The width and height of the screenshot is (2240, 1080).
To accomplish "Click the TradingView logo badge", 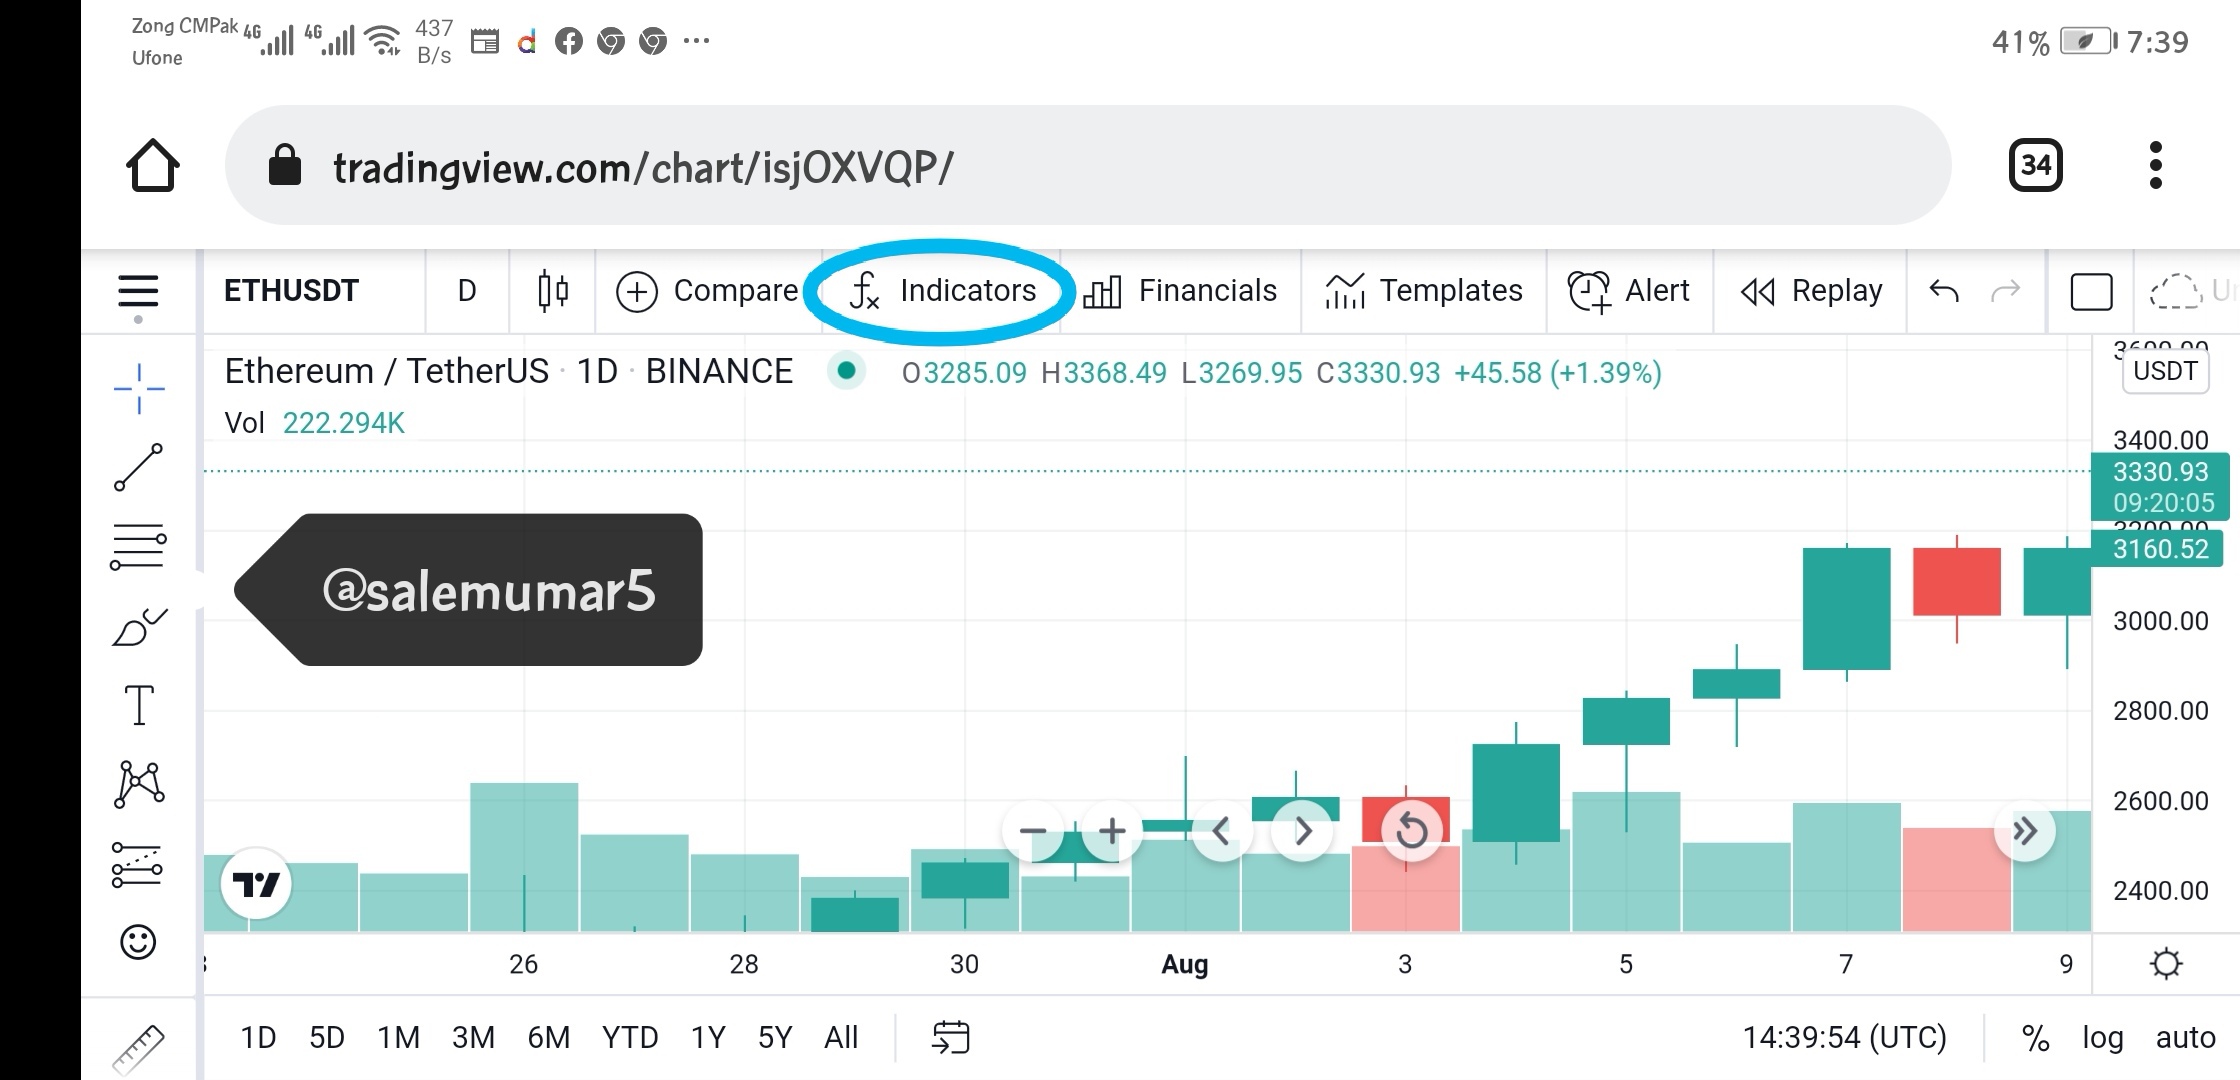I will (256, 884).
